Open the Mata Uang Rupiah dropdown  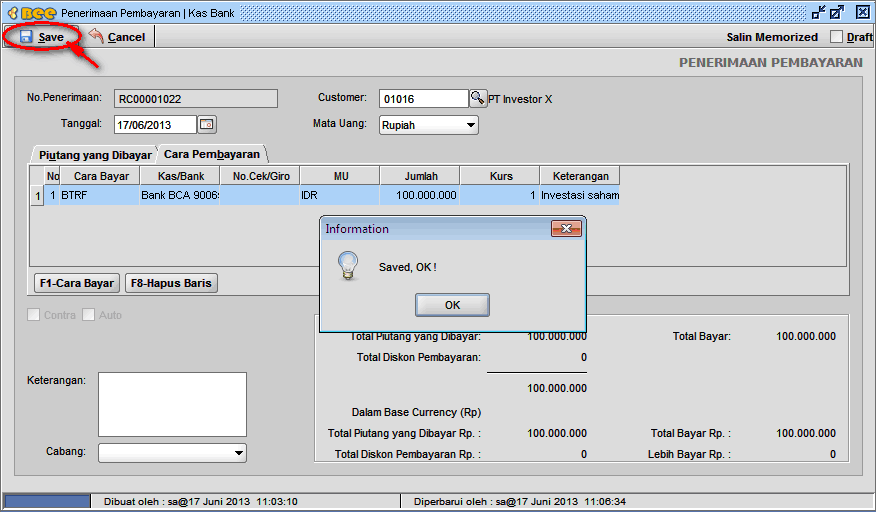[x=429, y=125]
